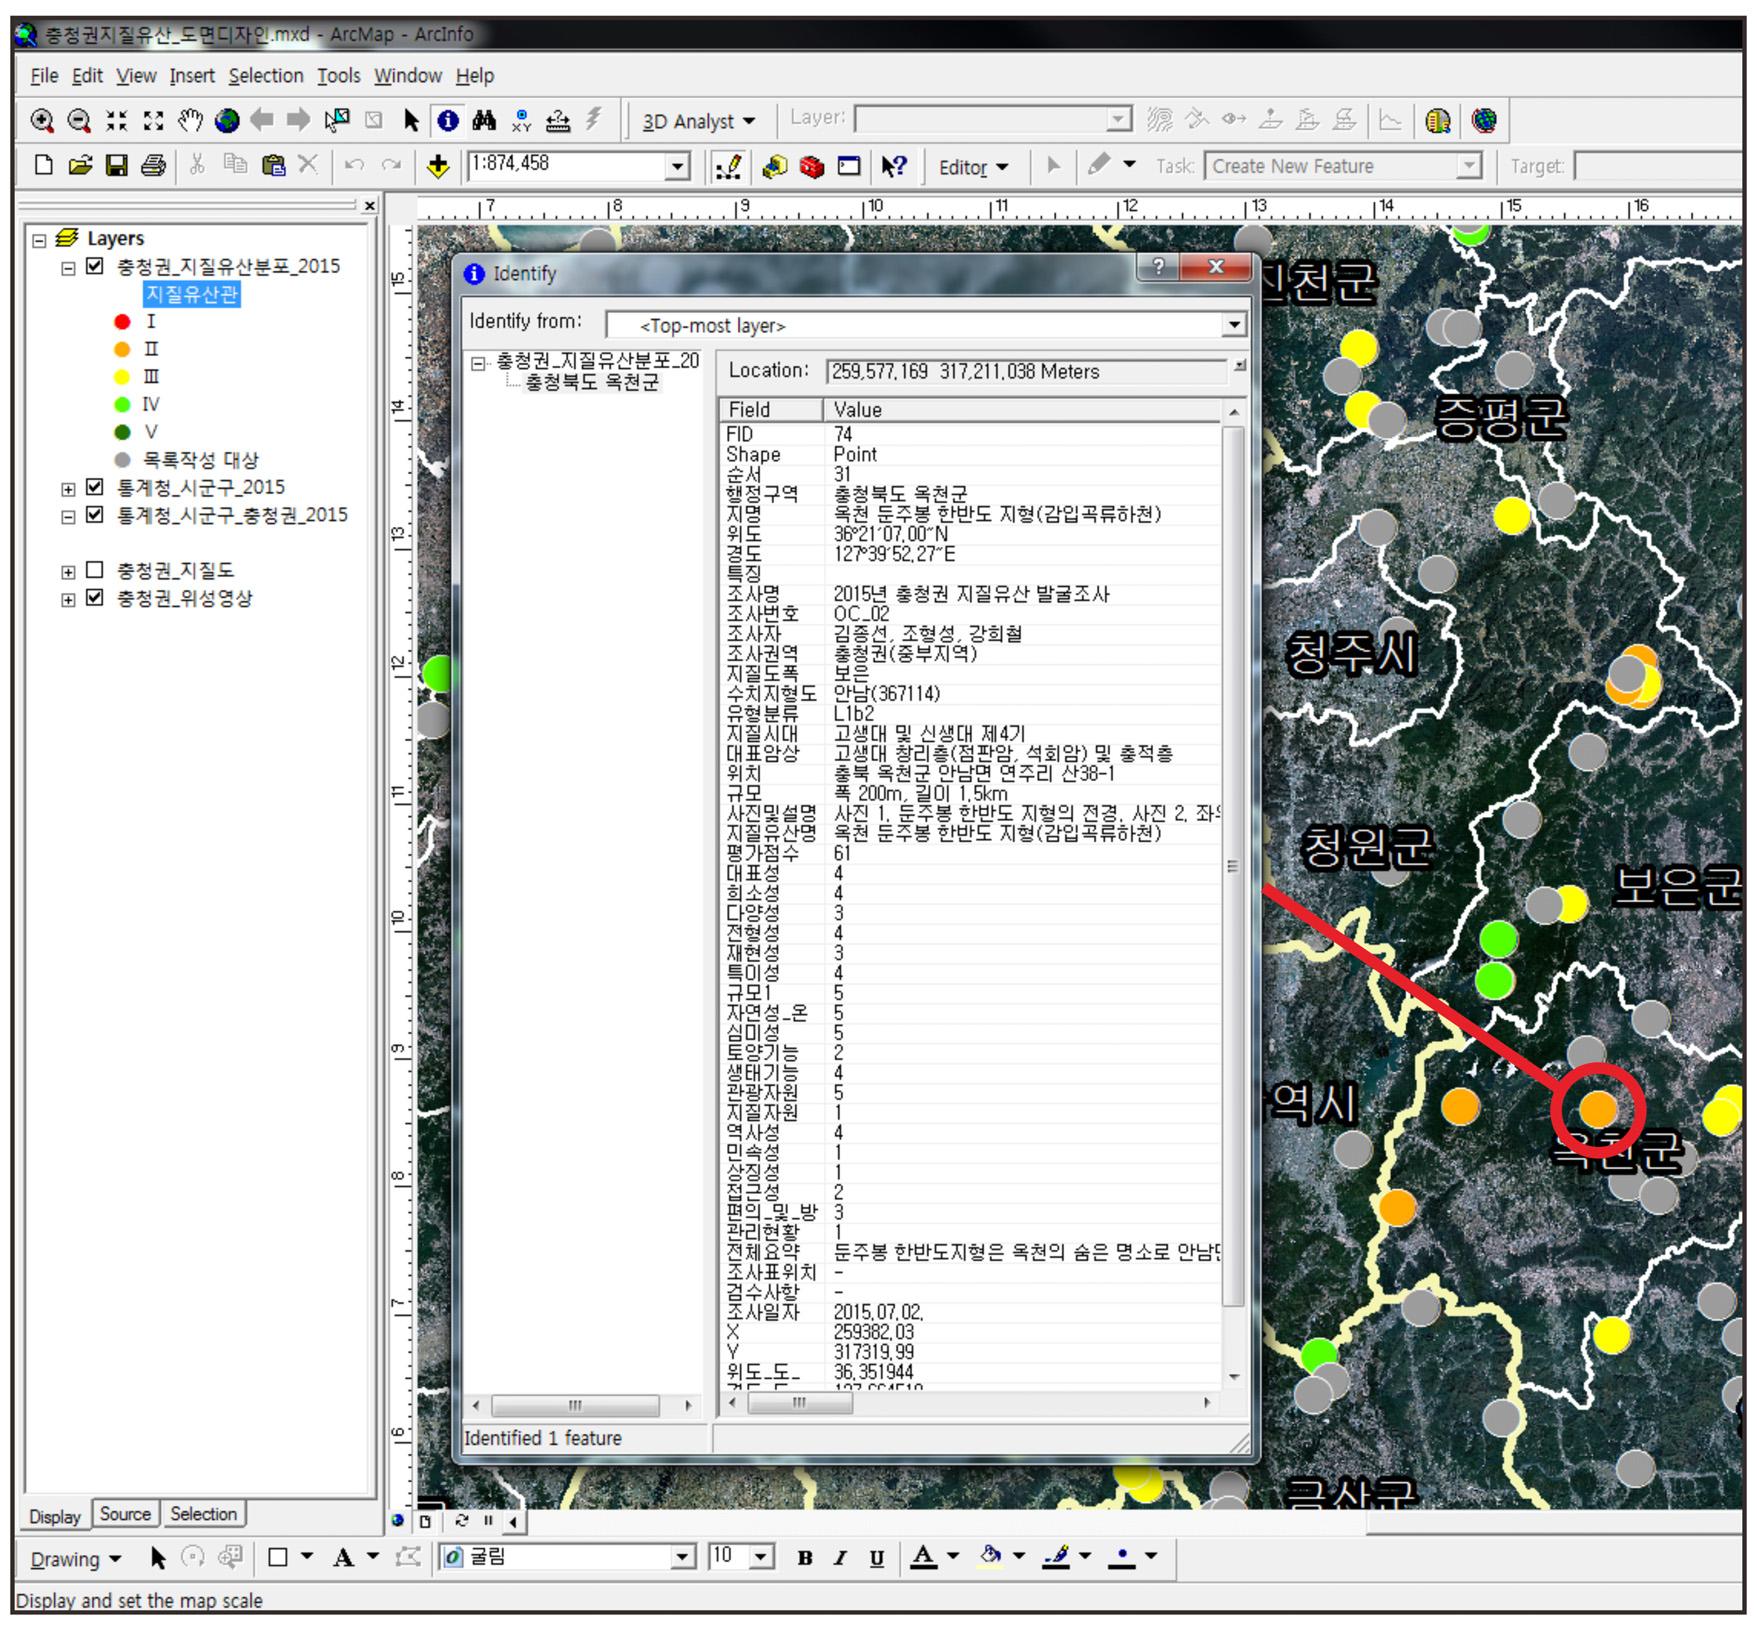Open the File menu

(44, 76)
